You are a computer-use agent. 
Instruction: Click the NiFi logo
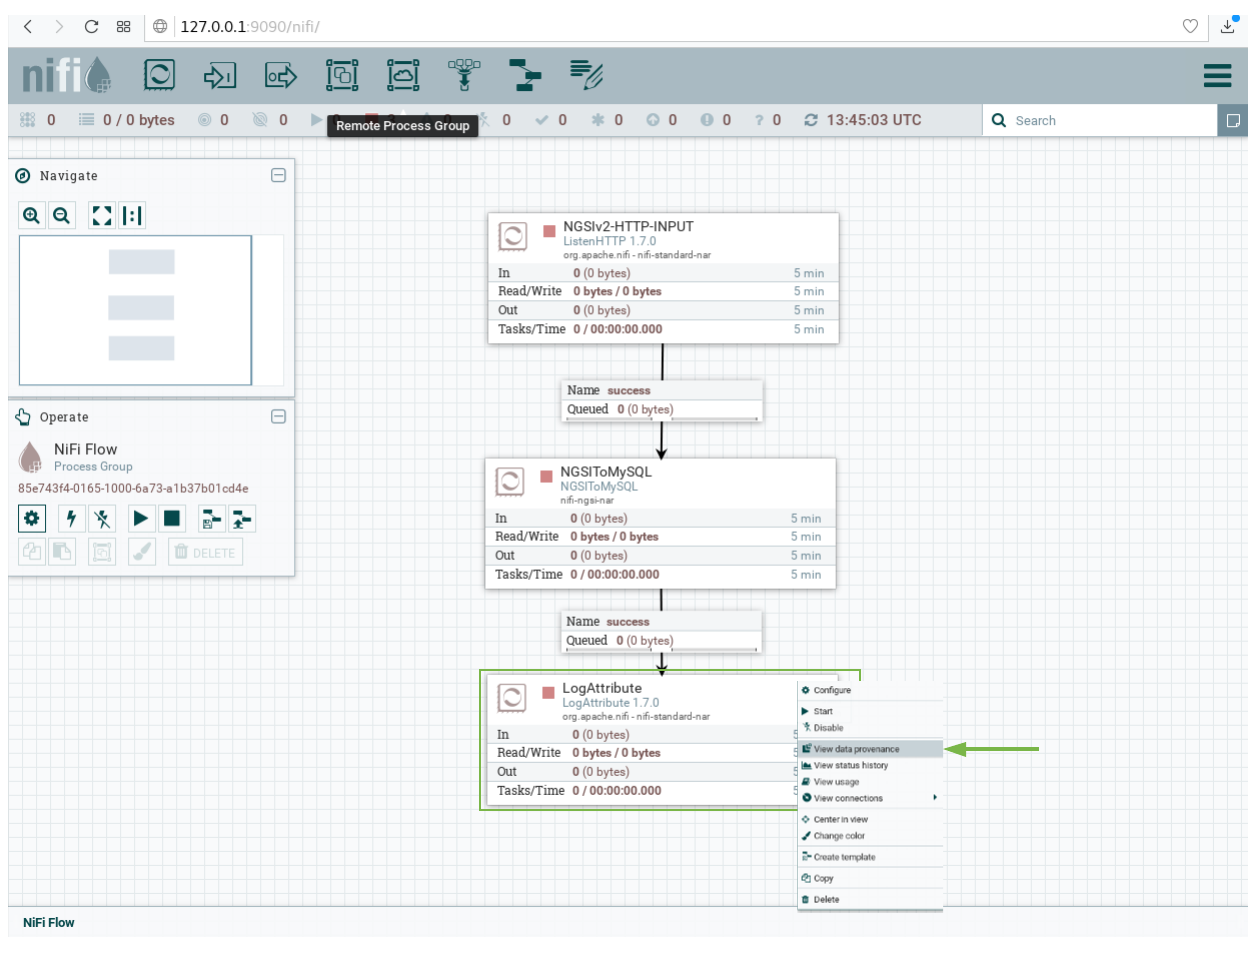[67, 75]
